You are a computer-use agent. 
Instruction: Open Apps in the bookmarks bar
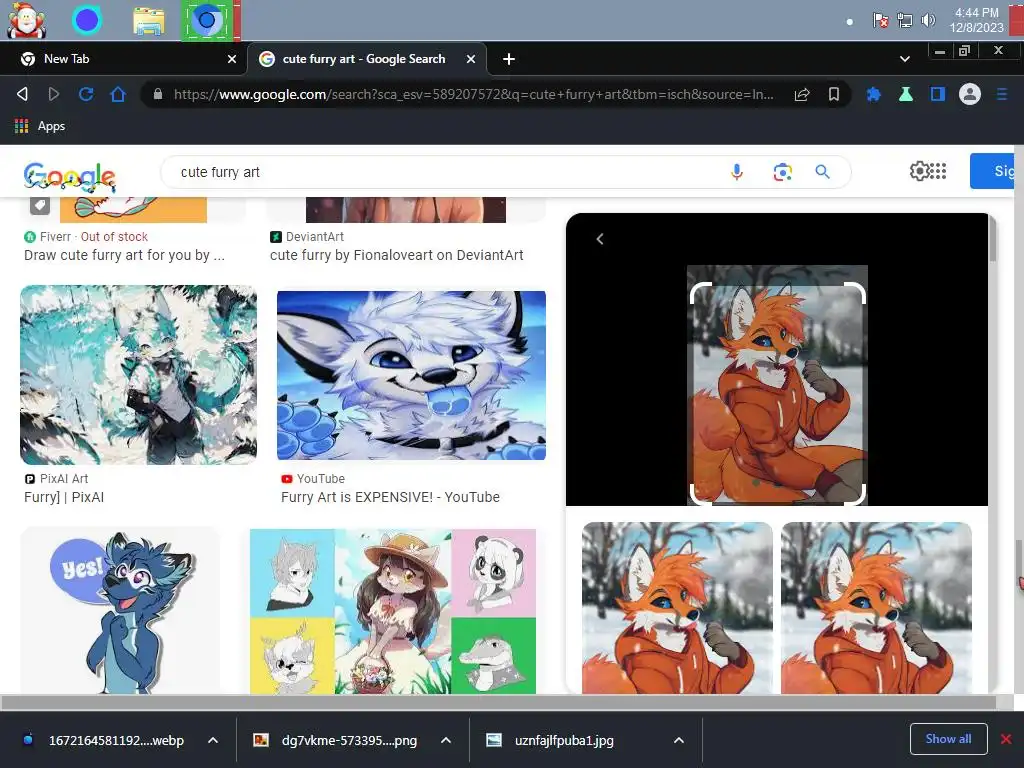pos(40,126)
